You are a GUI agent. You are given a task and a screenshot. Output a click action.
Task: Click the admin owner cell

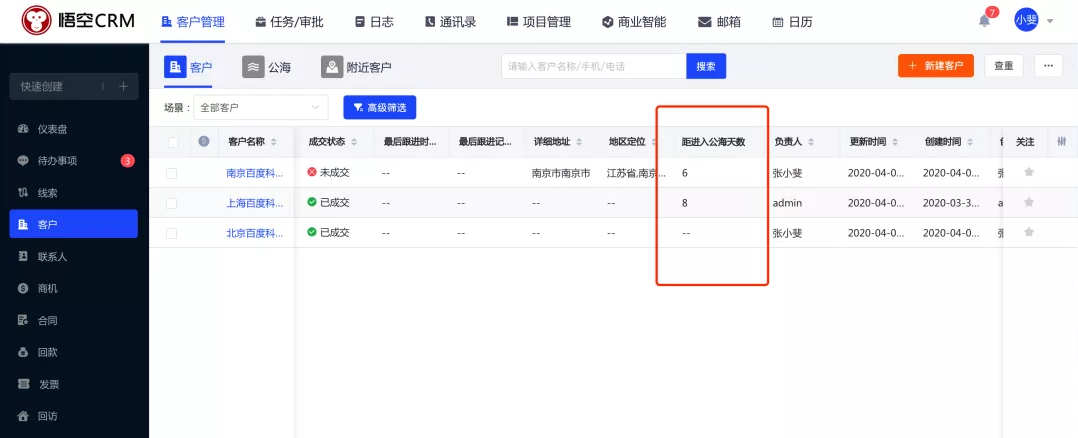[x=788, y=204]
